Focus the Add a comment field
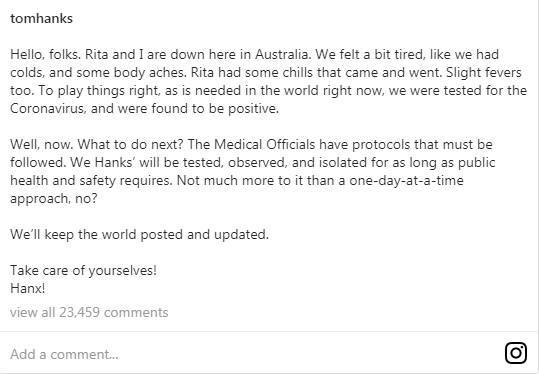The image size is (539, 374). (x=254, y=354)
